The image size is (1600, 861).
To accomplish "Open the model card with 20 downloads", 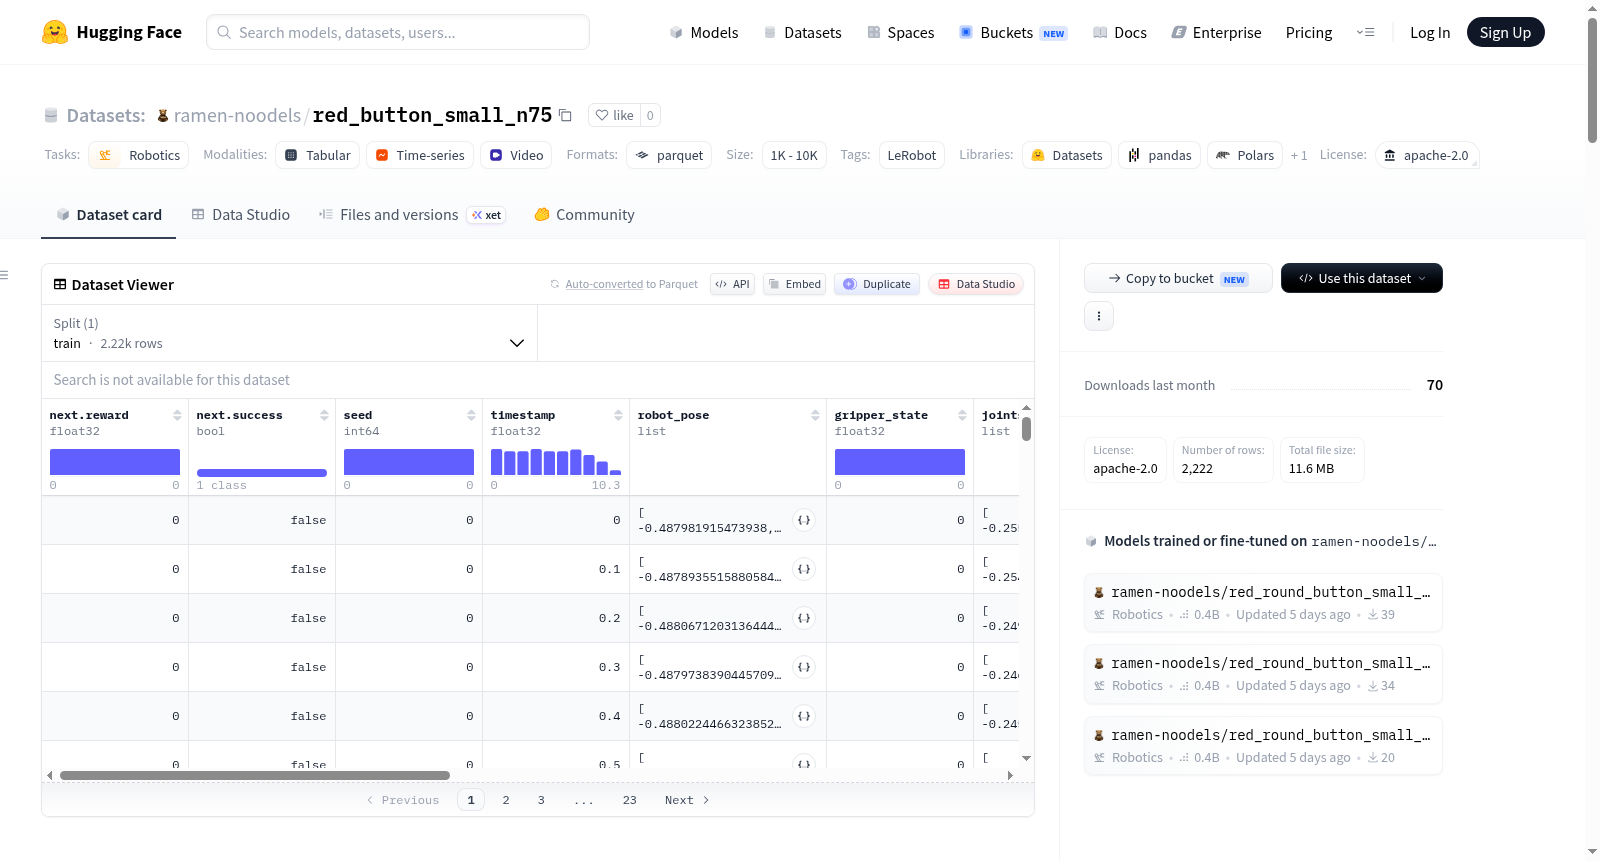I will point(1263,746).
